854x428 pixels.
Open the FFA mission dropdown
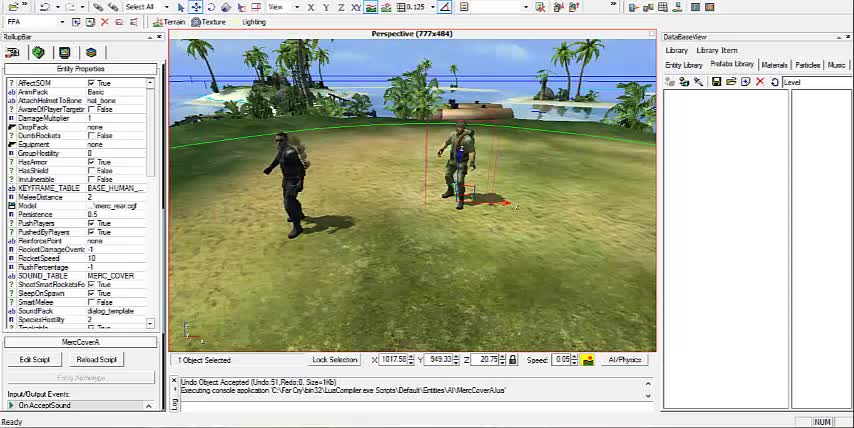tap(62, 22)
